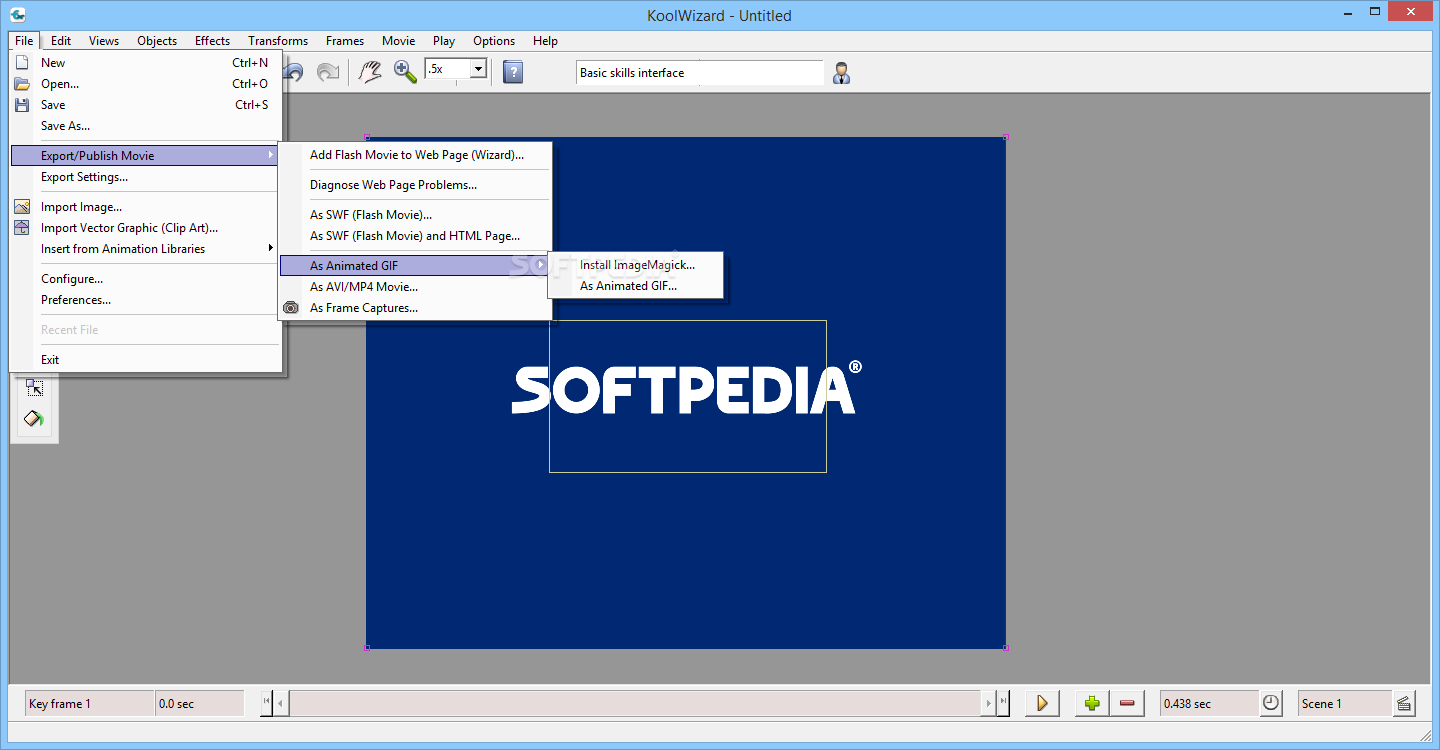Viewport: 1440px width, 750px height.
Task: Open the Export/Publish Movie submenu item
Action: click(x=146, y=156)
